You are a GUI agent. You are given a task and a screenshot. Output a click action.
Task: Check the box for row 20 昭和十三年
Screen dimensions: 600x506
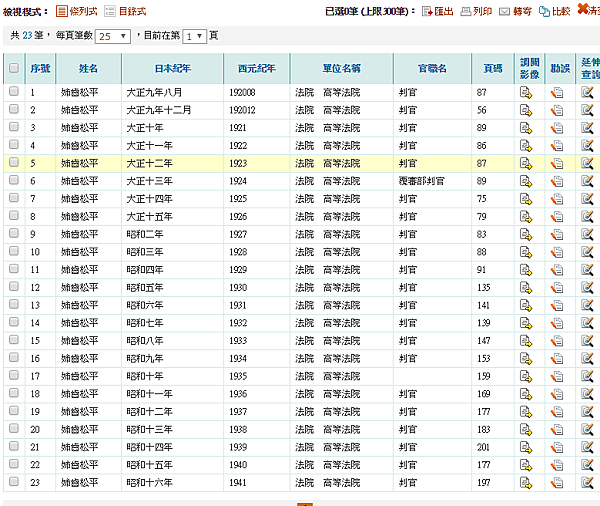point(14,428)
